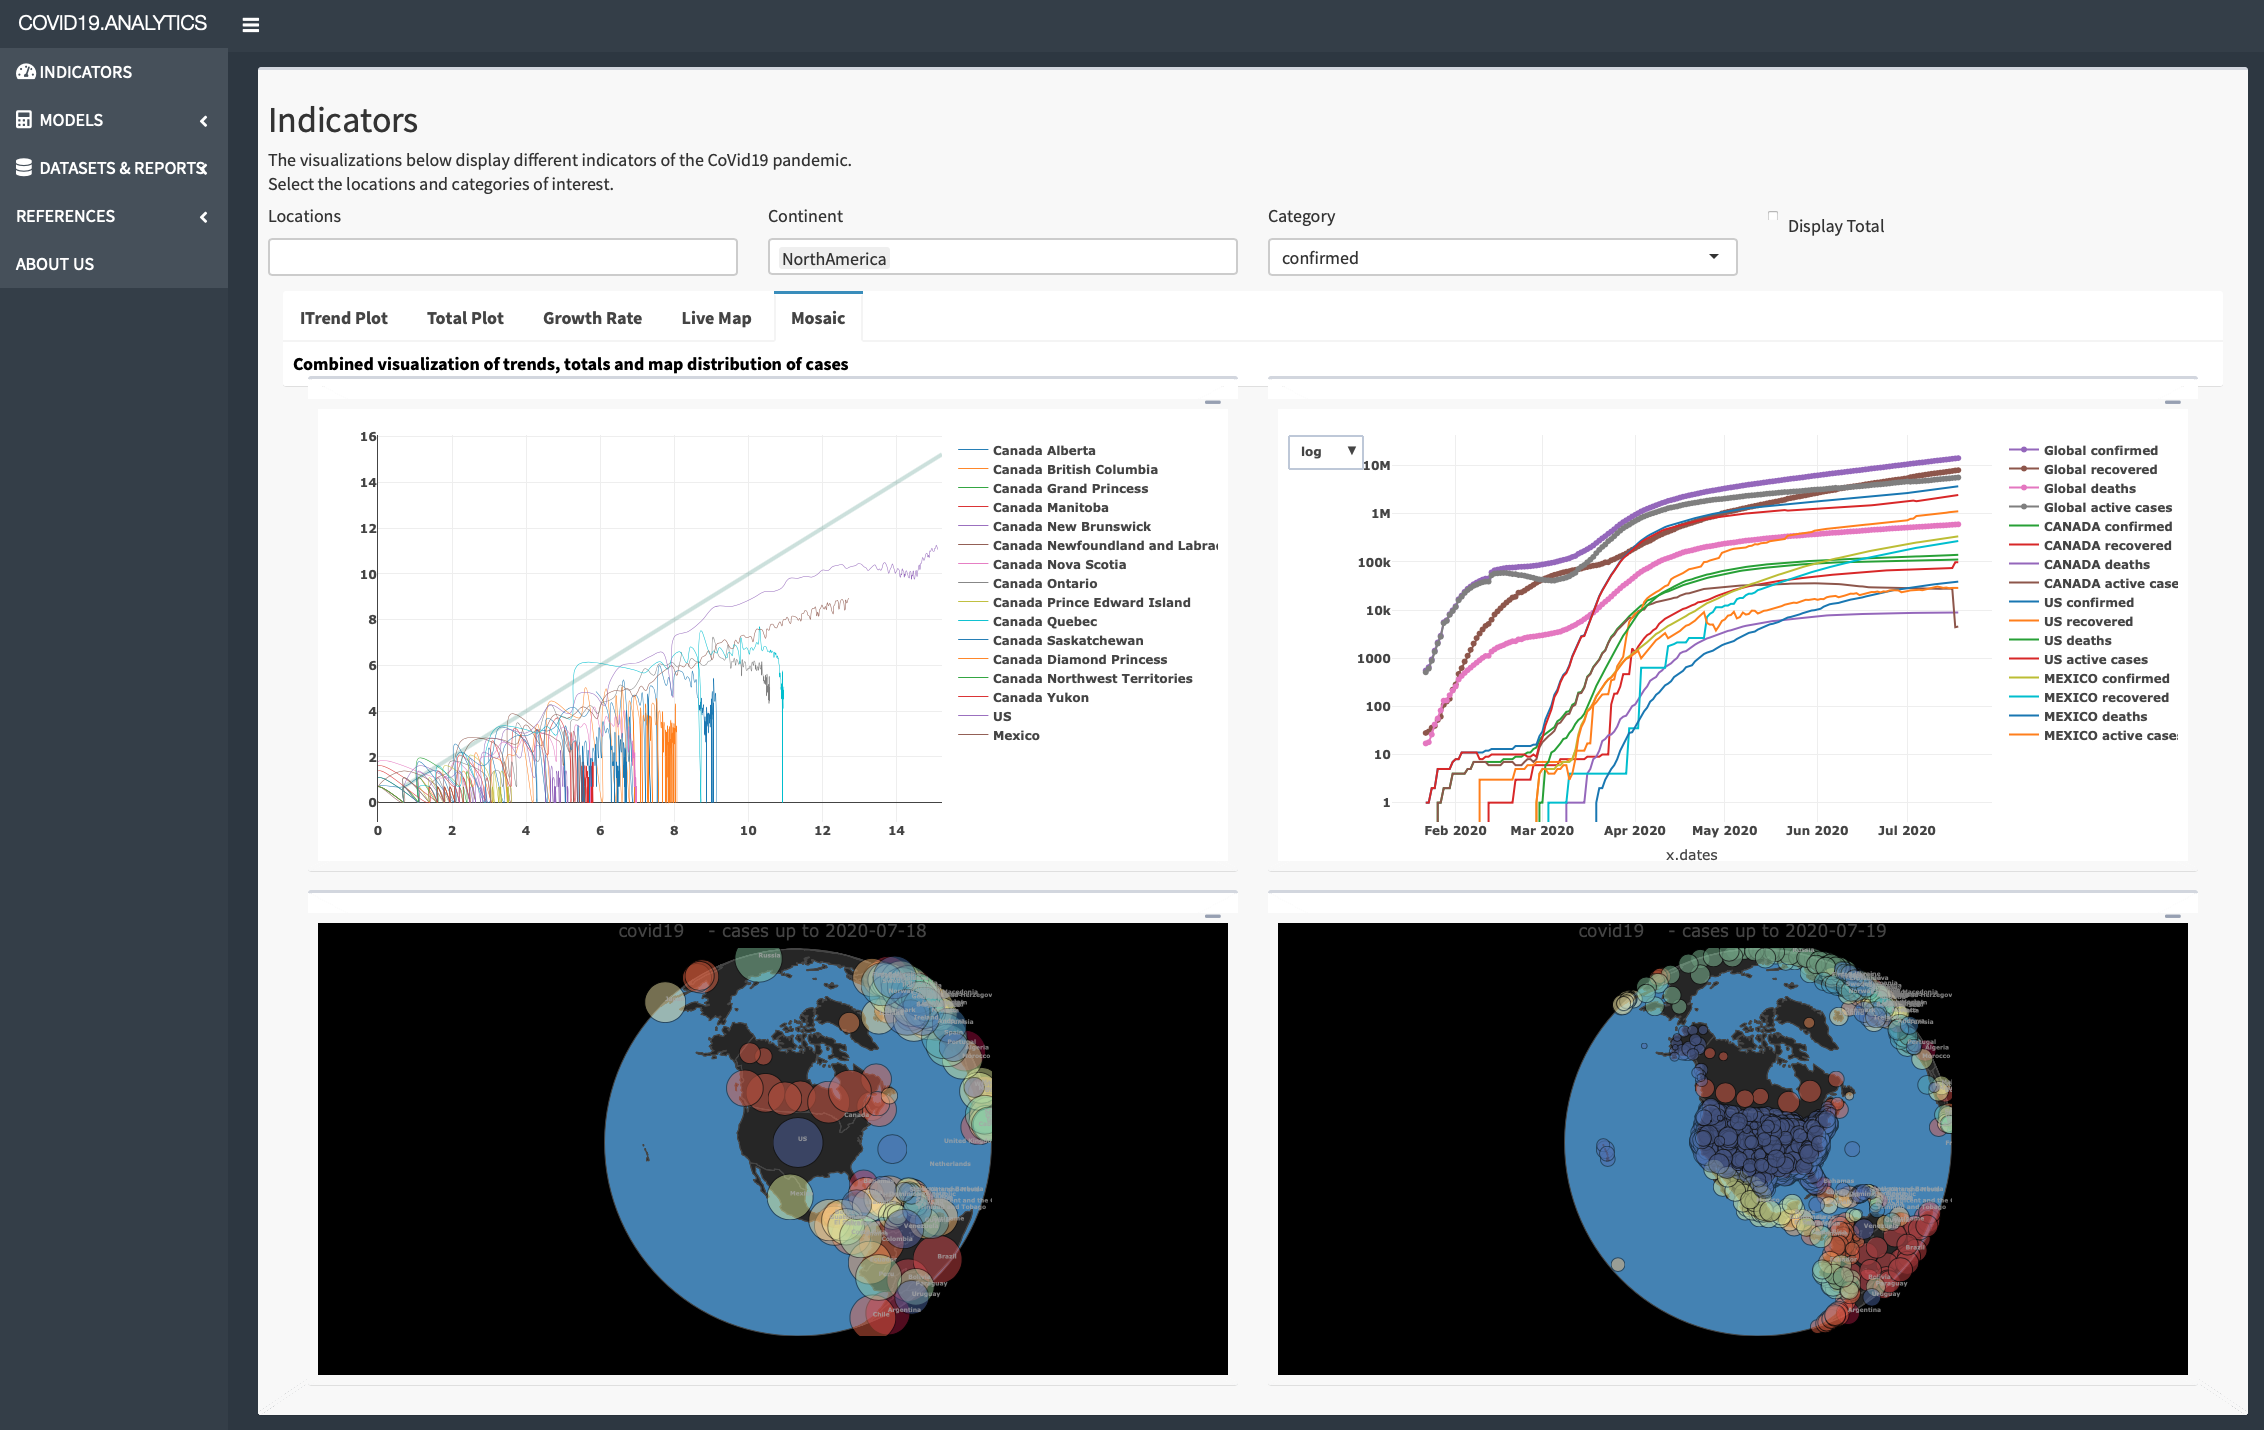The height and width of the screenshot is (1430, 2264).
Task: Collapse the trend plot panel minus icon
Action: pyautogui.click(x=1213, y=402)
